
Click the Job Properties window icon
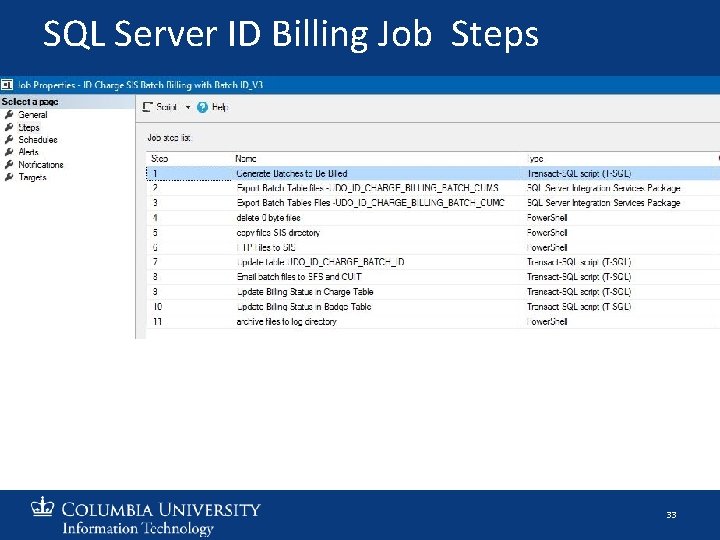(x=6, y=84)
